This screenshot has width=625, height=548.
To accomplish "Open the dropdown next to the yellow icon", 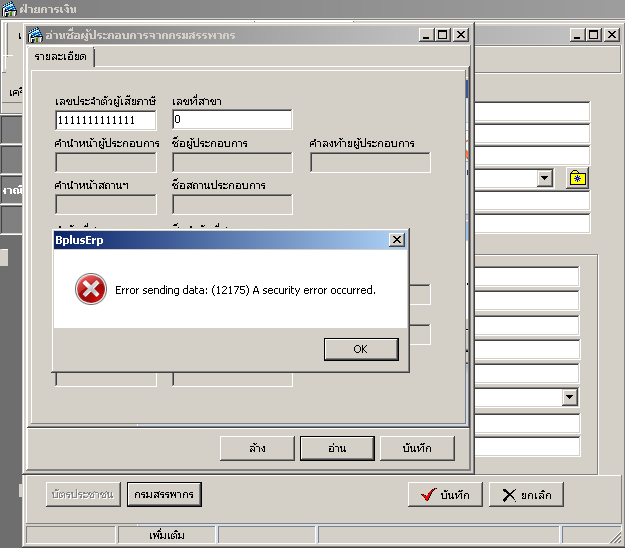I will click(x=545, y=178).
